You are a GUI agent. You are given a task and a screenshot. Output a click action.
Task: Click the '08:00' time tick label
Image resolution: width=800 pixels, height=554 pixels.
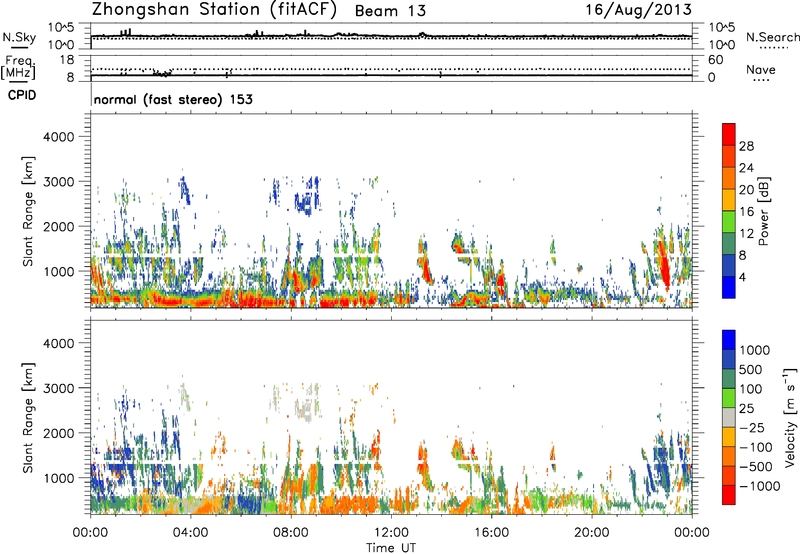290,533
